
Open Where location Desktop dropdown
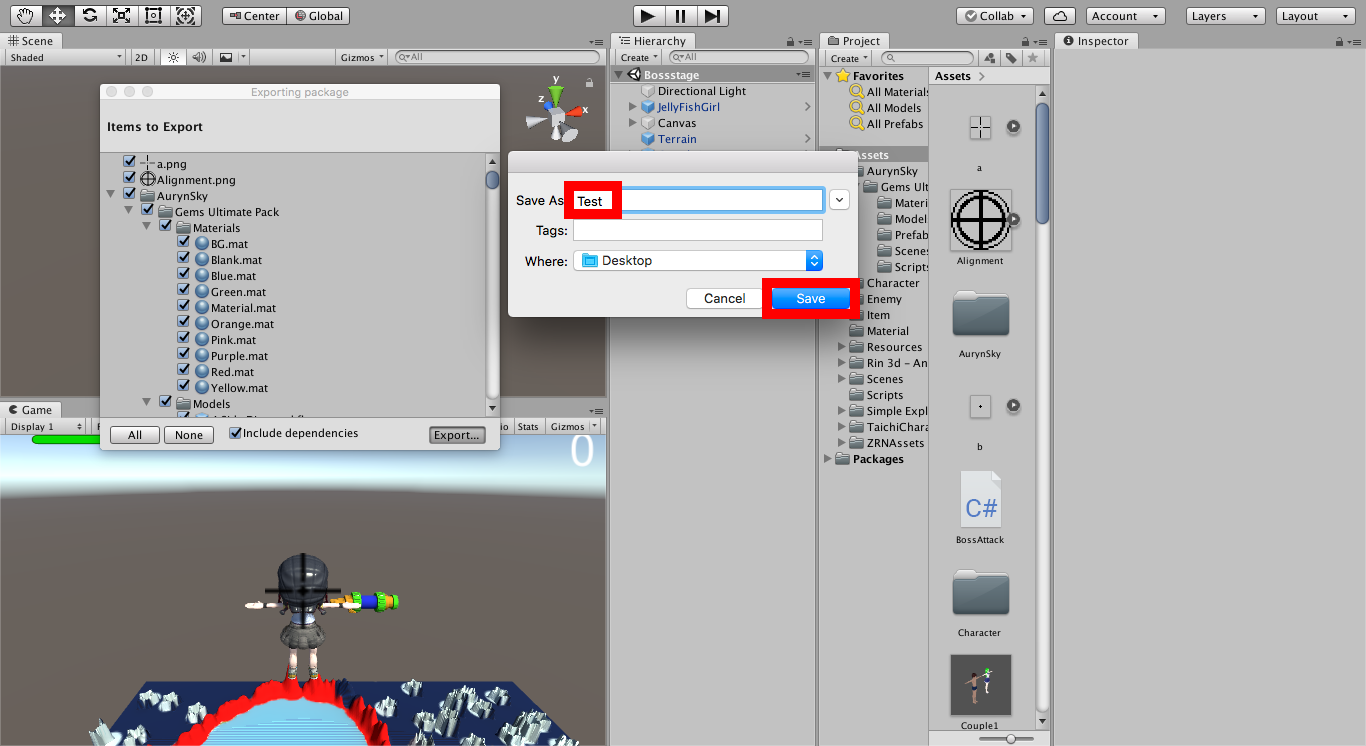click(698, 260)
